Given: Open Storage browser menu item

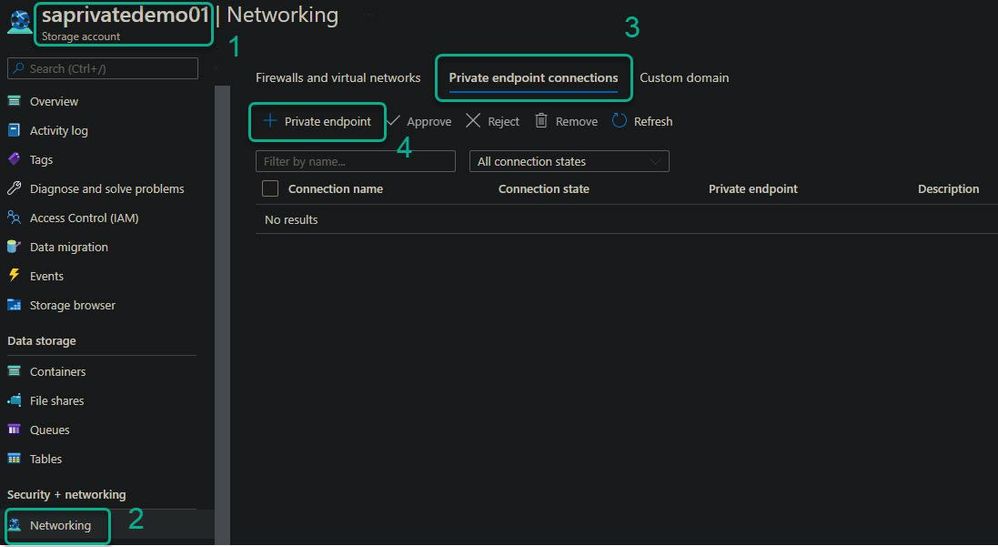Looking at the screenshot, I should click(x=73, y=306).
